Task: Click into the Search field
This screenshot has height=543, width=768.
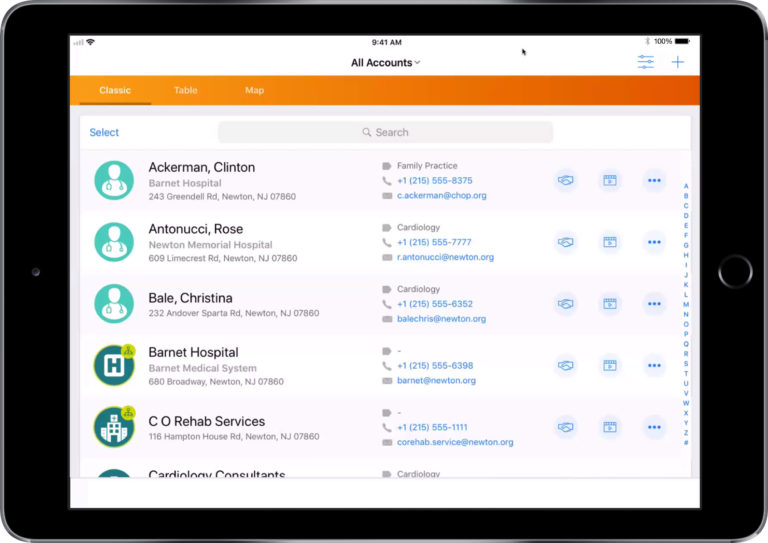Action: [385, 132]
